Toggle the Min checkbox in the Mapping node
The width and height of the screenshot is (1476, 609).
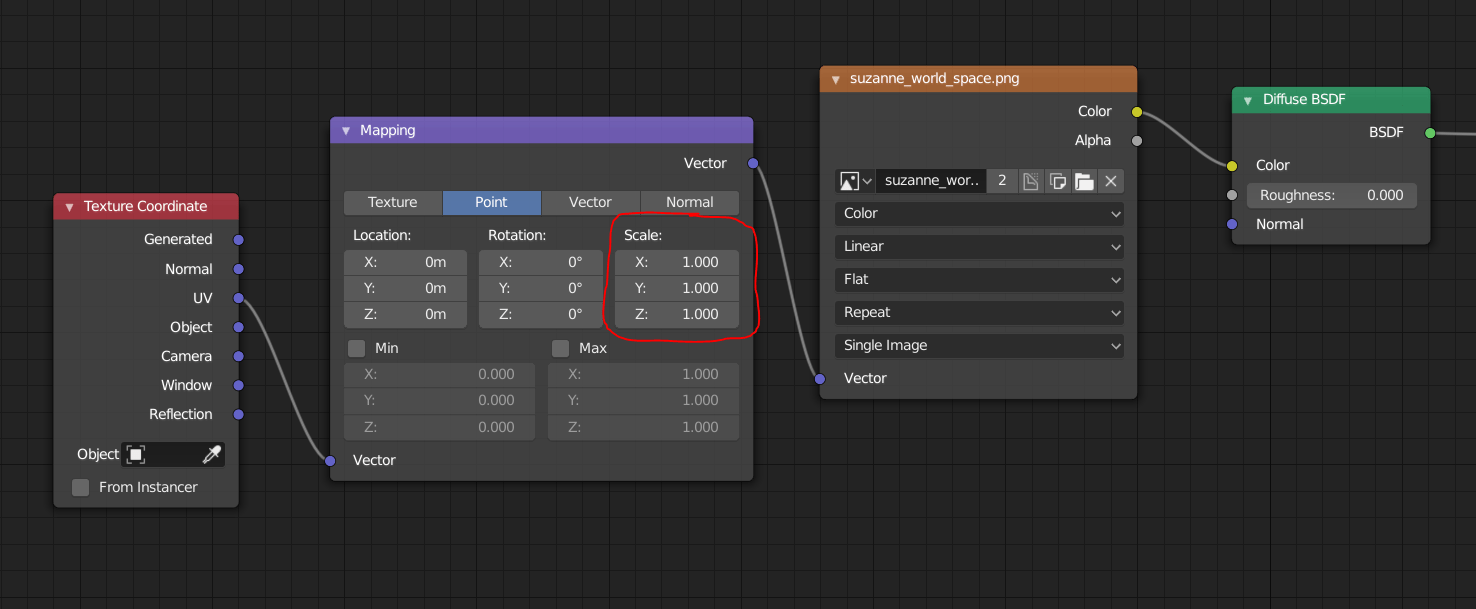coord(356,348)
